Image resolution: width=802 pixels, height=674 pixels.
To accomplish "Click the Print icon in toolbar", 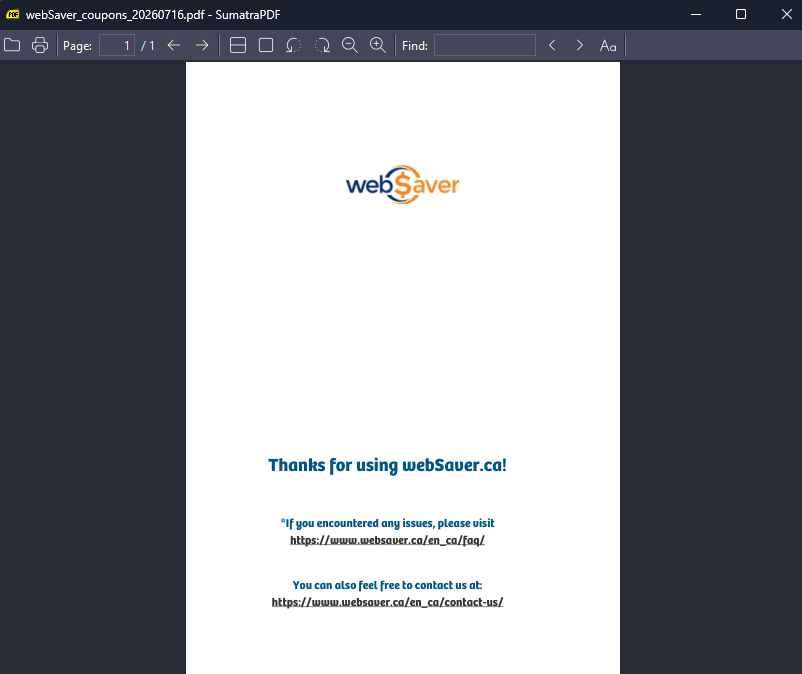I will [x=40, y=46].
